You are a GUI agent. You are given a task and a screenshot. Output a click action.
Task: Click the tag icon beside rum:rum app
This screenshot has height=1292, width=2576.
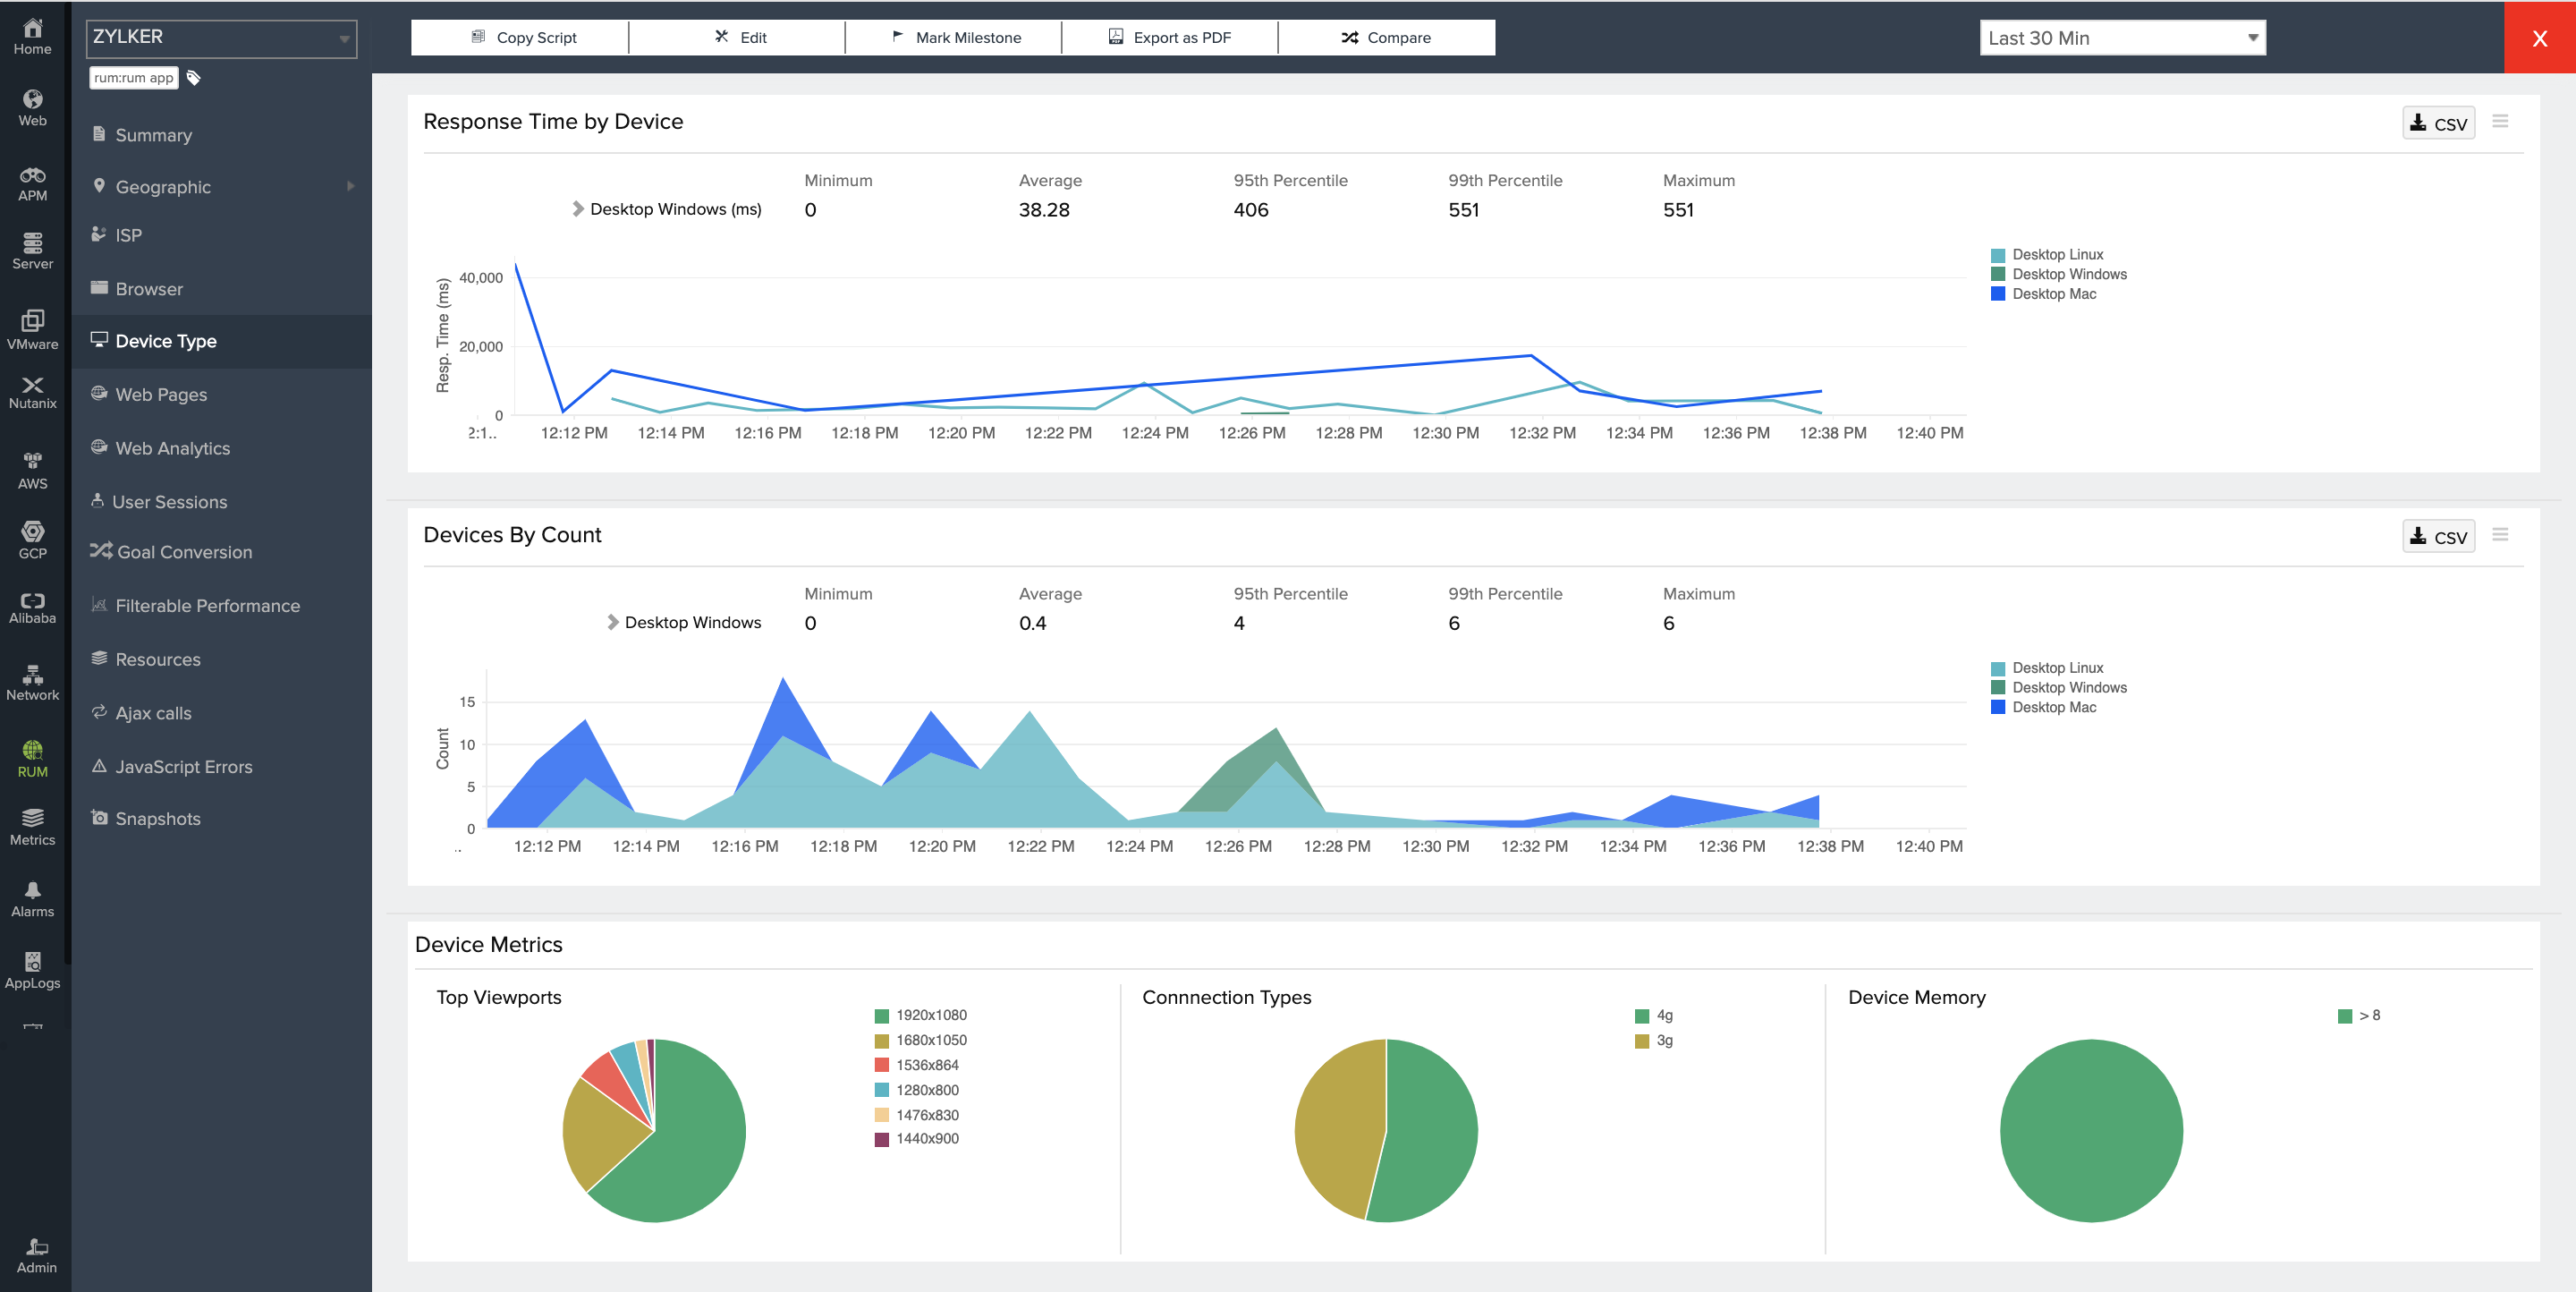(x=194, y=78)
